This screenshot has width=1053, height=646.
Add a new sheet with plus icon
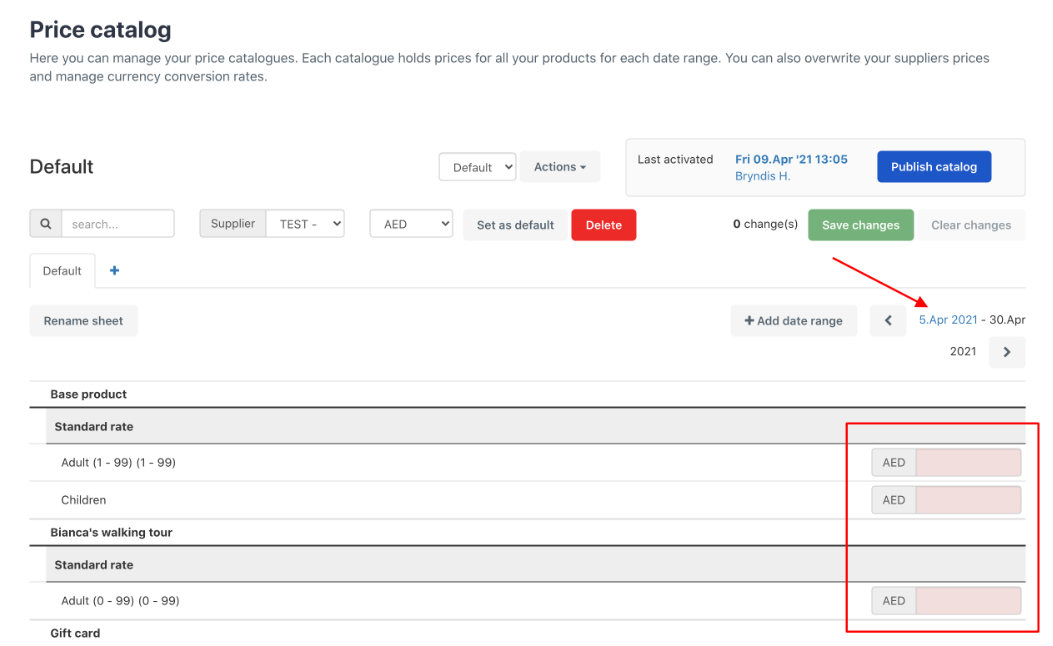(114, 271)
